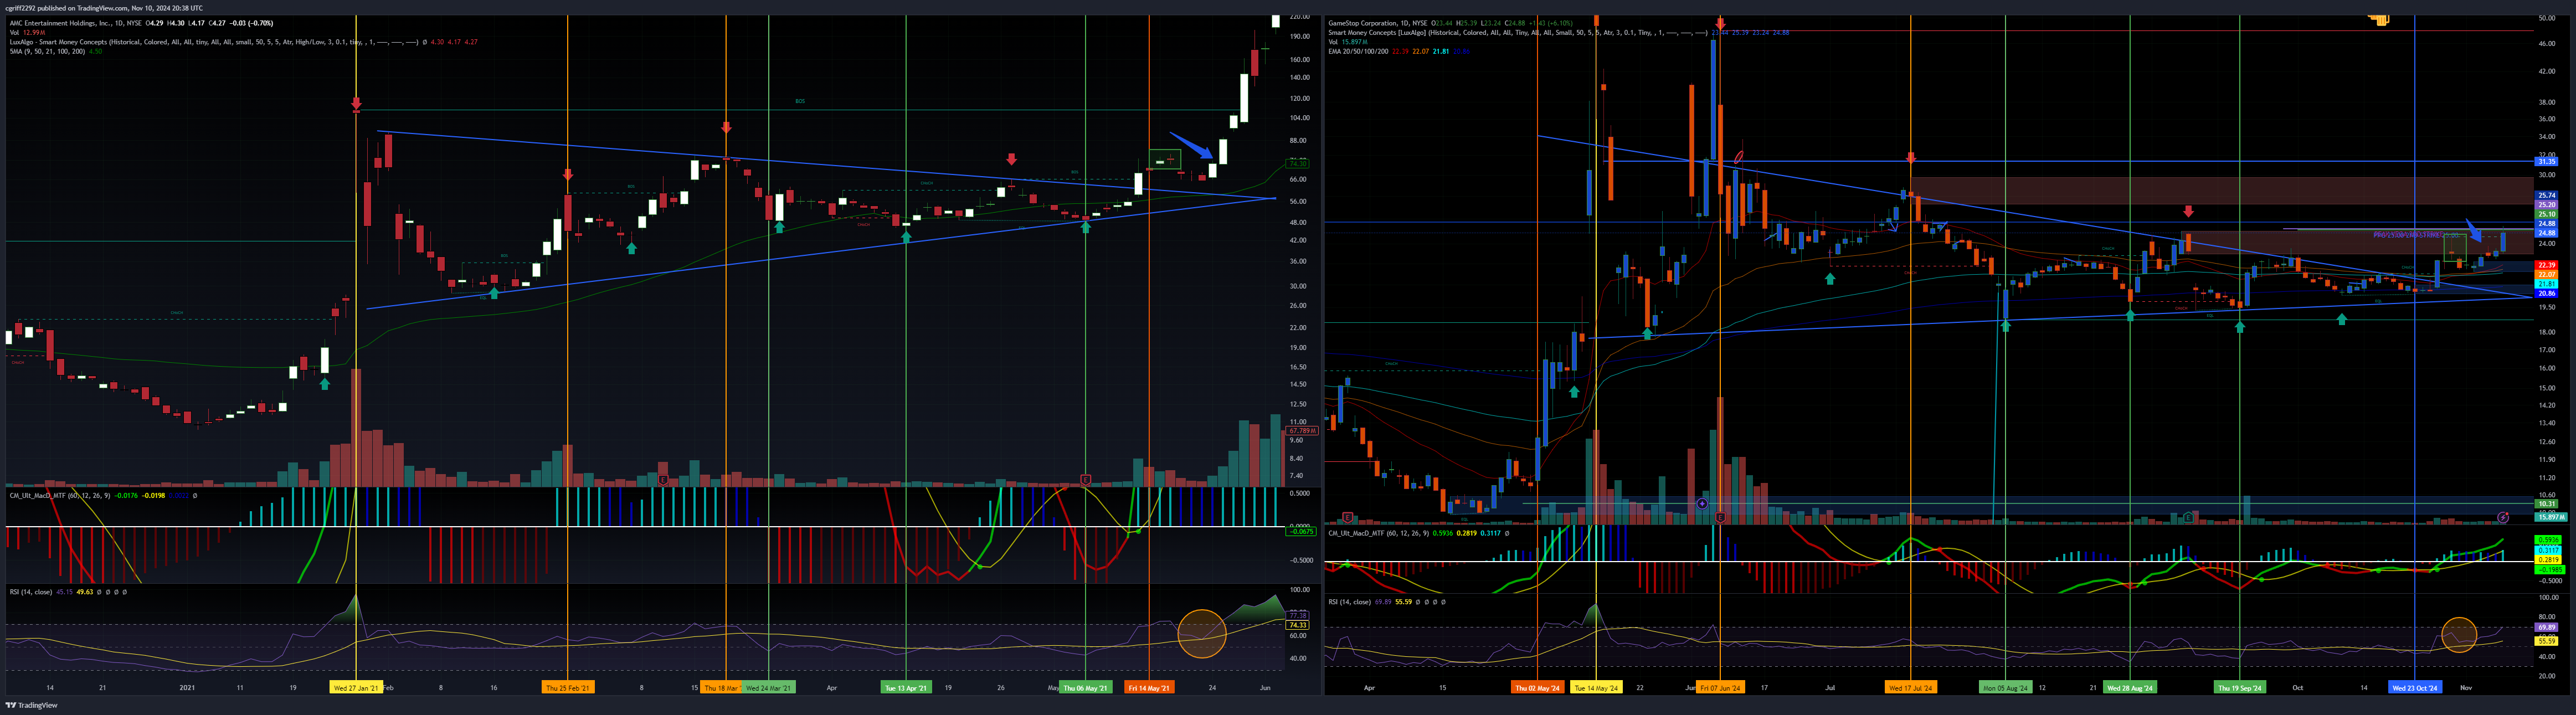Select the Tue 14 May '24 date marker

[x=1596, y=688]
